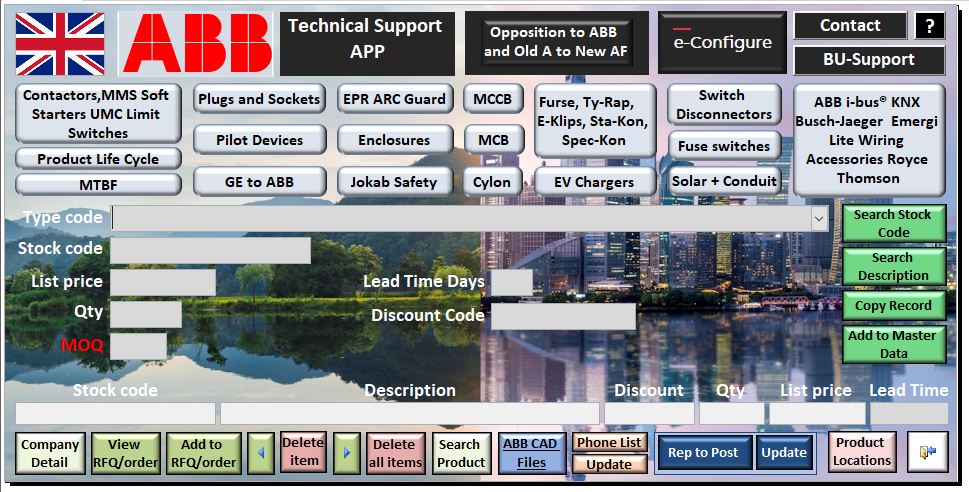The height and width of the screenshot is (492, 969).
Task: Select EPR ARC Guard category
Action: click(x=394, y=99)
